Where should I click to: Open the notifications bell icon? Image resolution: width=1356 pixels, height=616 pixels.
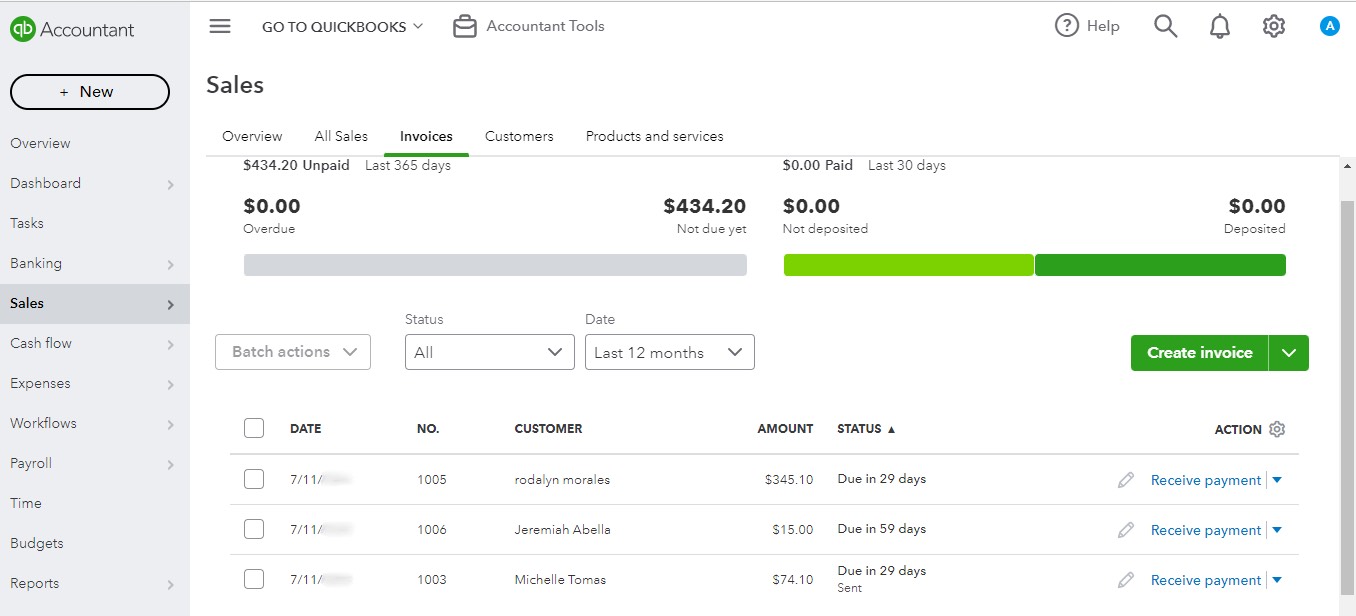(1220, 27)
